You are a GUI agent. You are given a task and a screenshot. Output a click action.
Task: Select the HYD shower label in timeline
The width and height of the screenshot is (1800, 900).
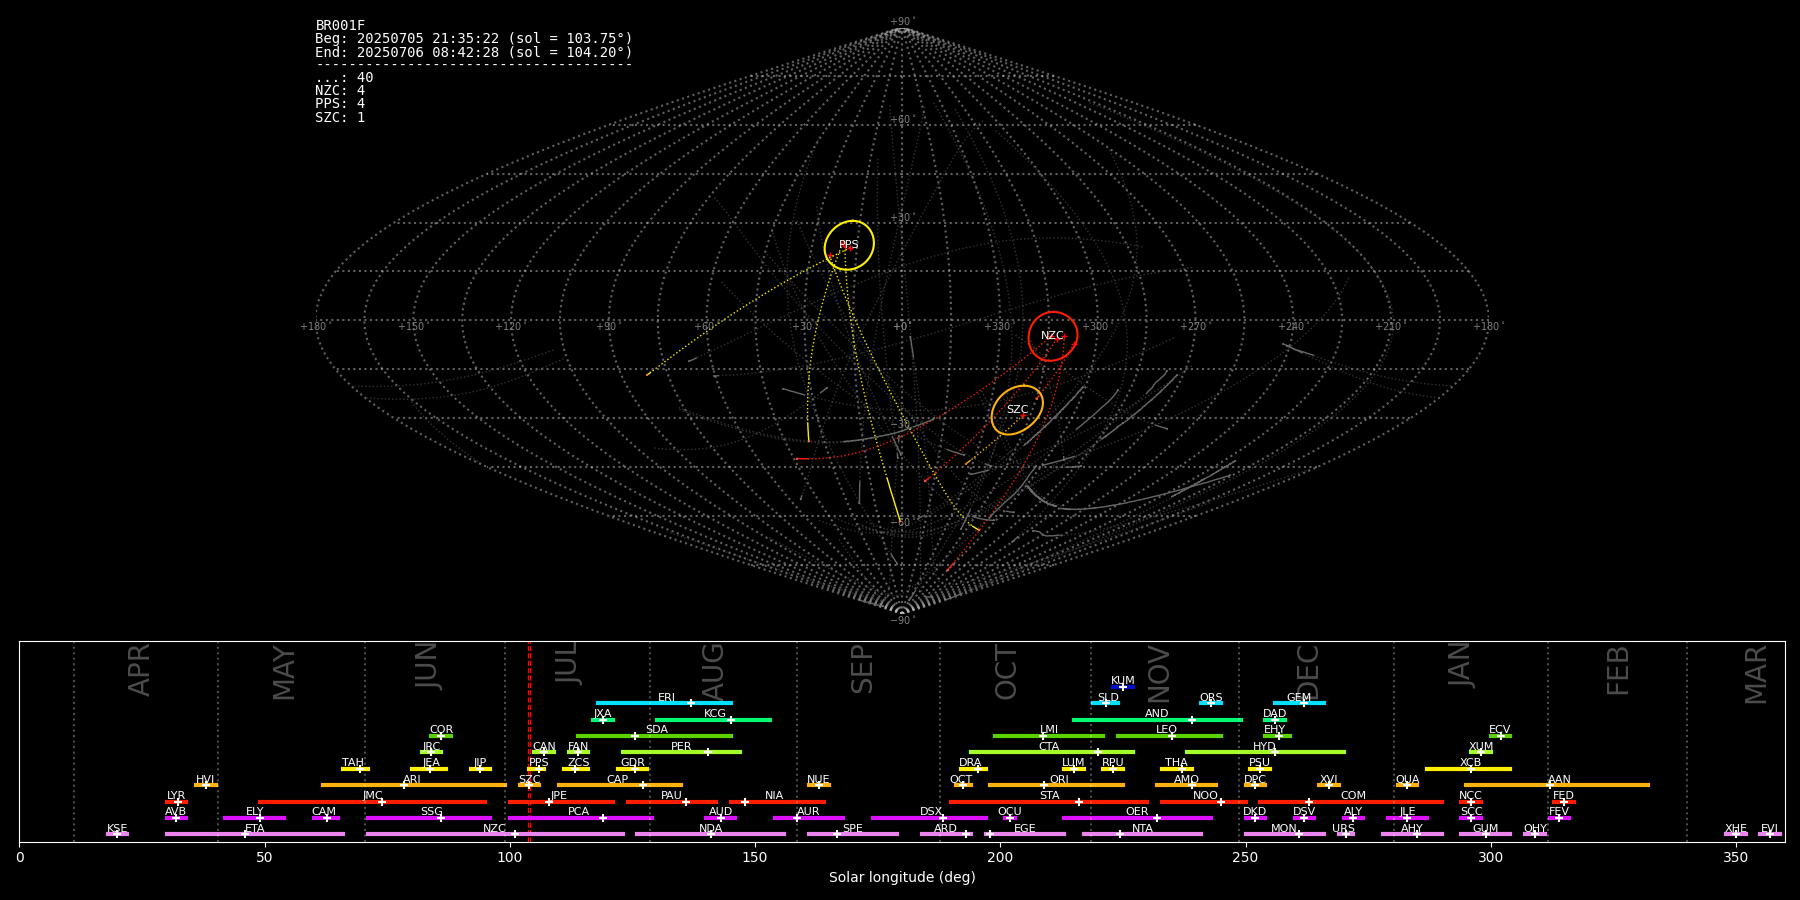pyautogui.click(x=1265, y=747)
